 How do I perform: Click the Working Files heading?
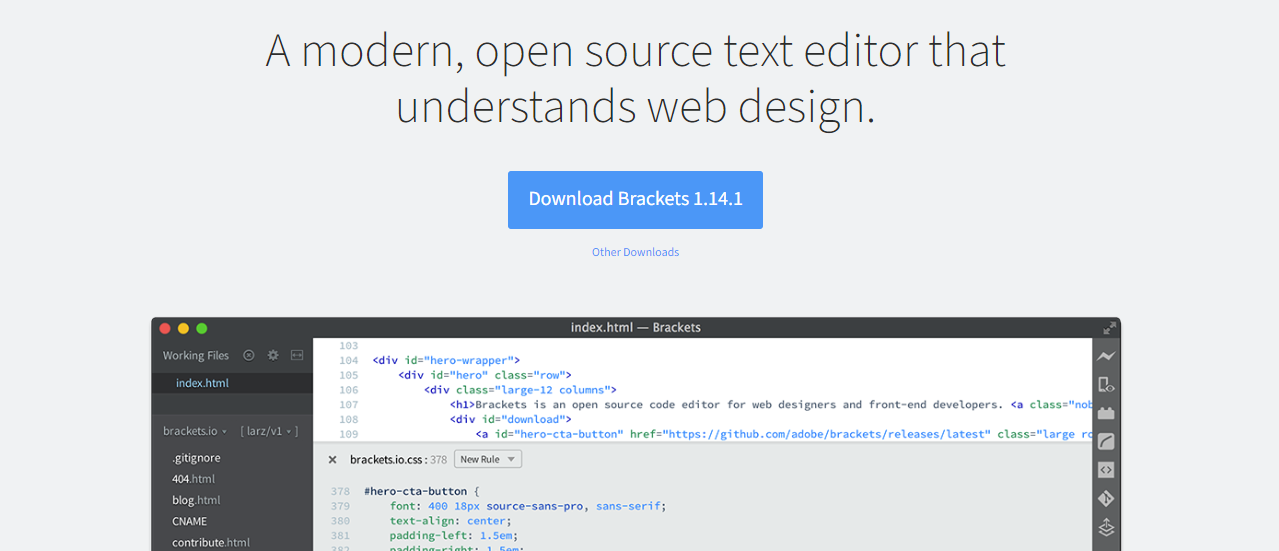(196, 355)
